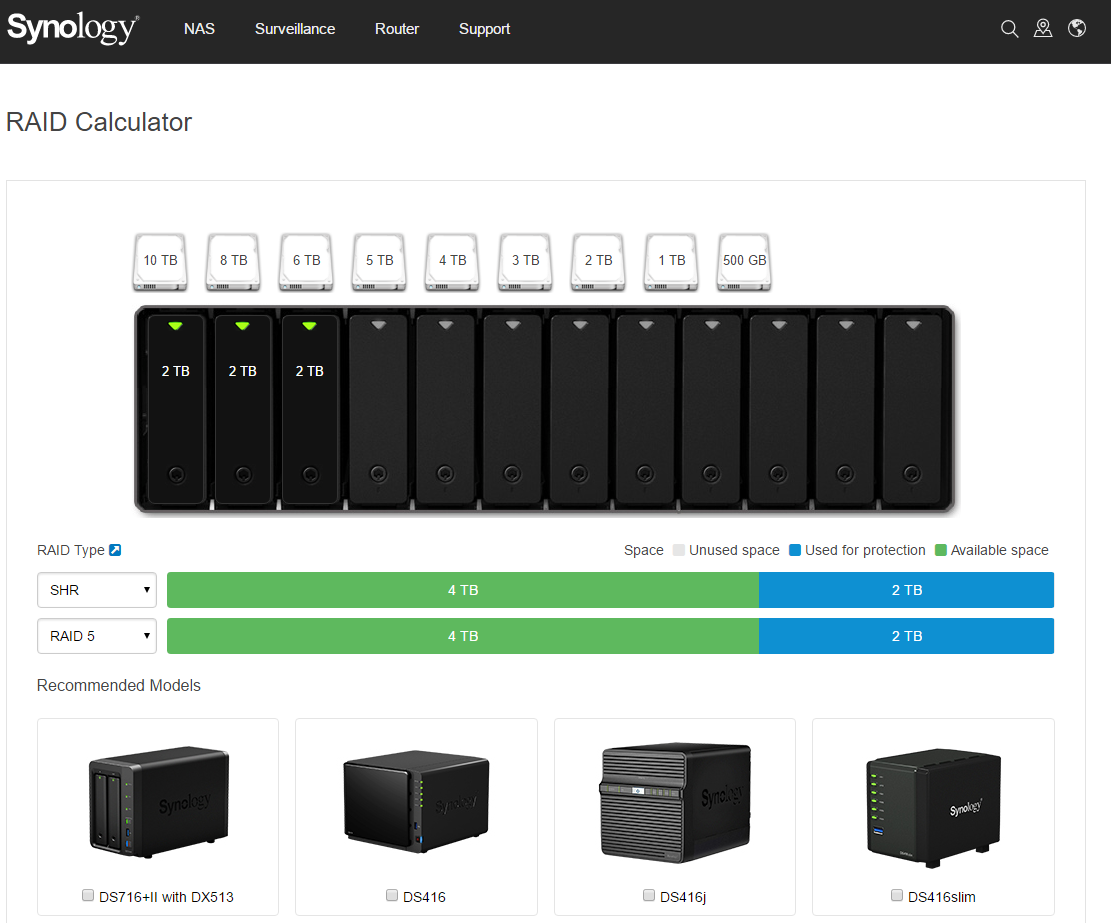The height and width of the screenshot is (923, 1111).
Task: Open the search icon
Action: pos(1009,29)
